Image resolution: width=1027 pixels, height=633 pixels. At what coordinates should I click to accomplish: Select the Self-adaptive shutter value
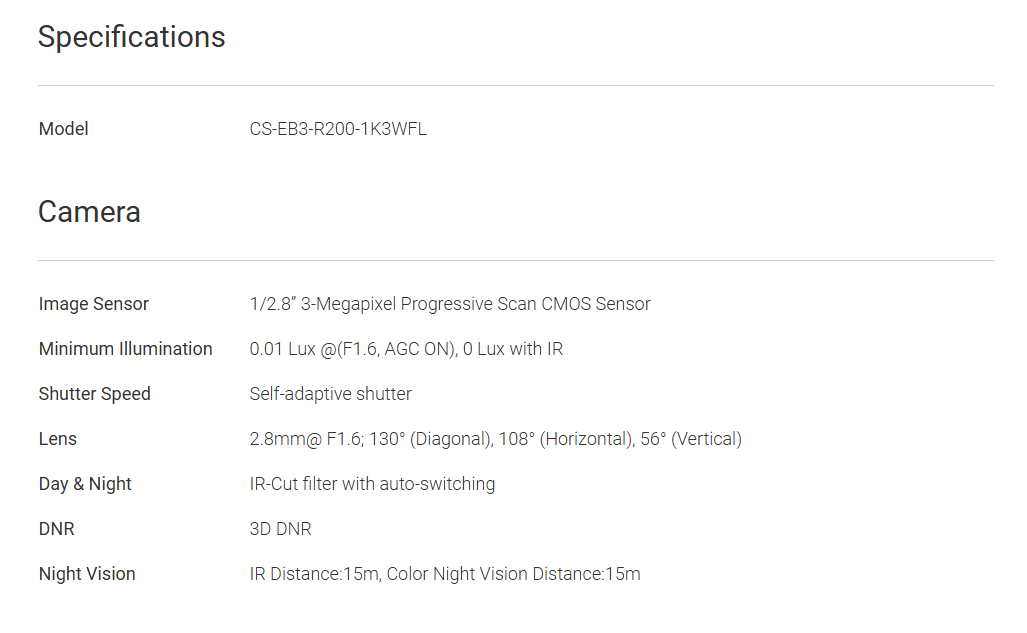[x=330, y=394]
